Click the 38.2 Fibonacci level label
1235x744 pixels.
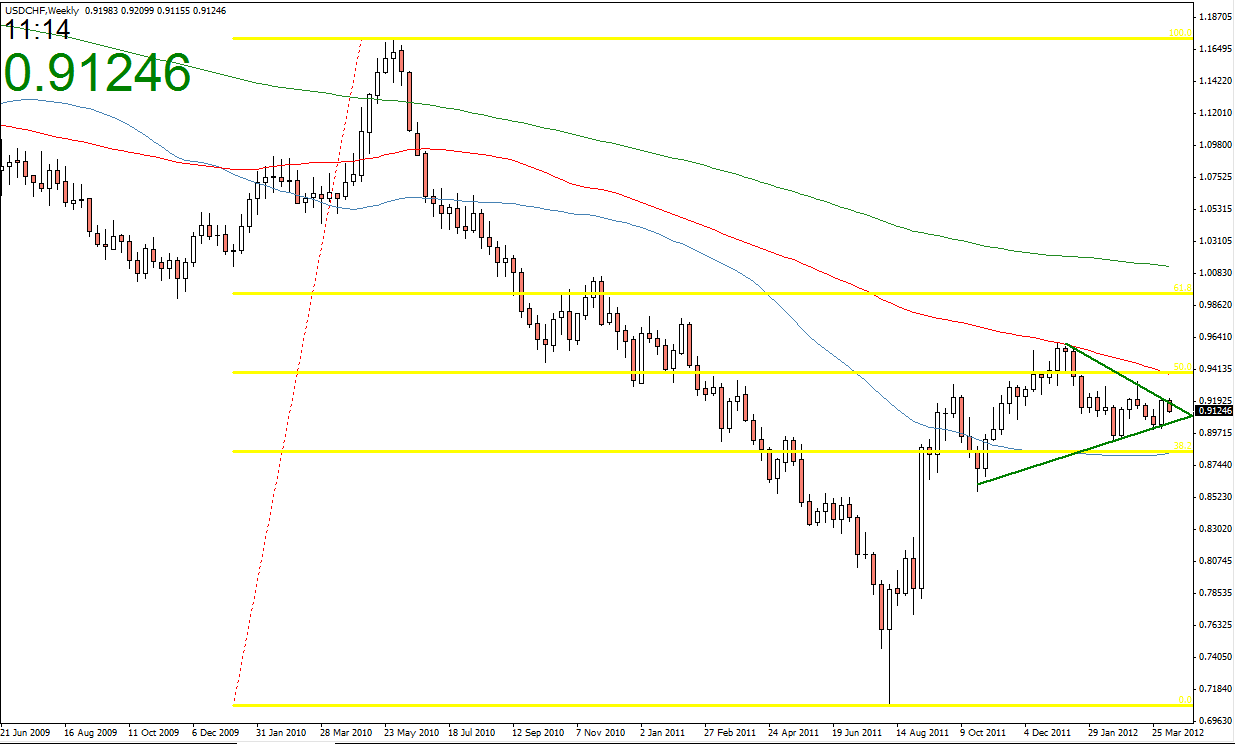pyautogui.click(x=1181, y=446)
